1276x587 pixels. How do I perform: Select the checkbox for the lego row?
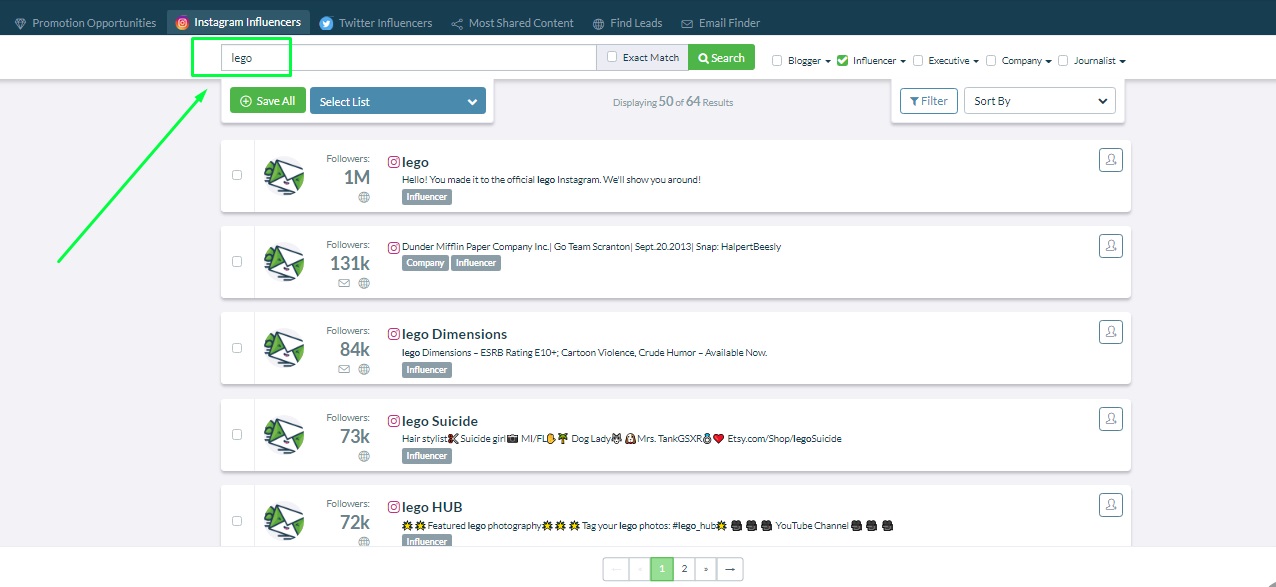(237, 175)
